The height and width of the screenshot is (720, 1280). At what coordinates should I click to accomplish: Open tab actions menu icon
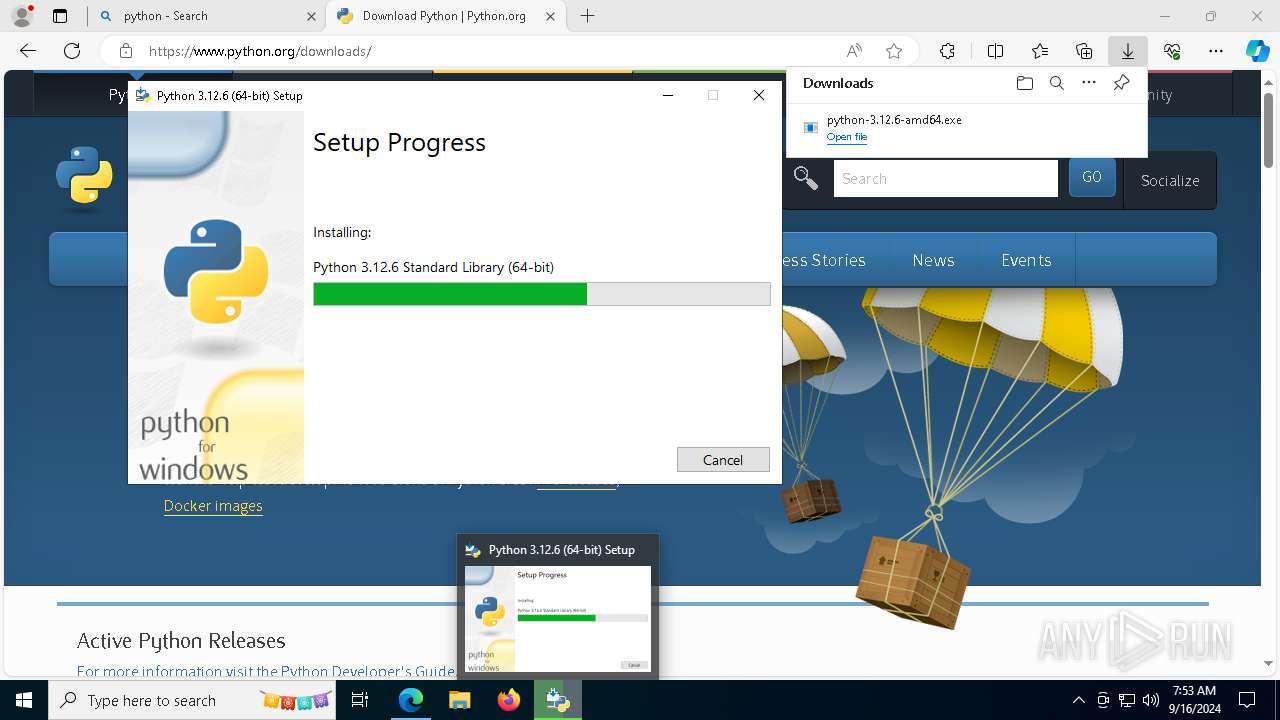pyautogui.click(x=60, y=16)
